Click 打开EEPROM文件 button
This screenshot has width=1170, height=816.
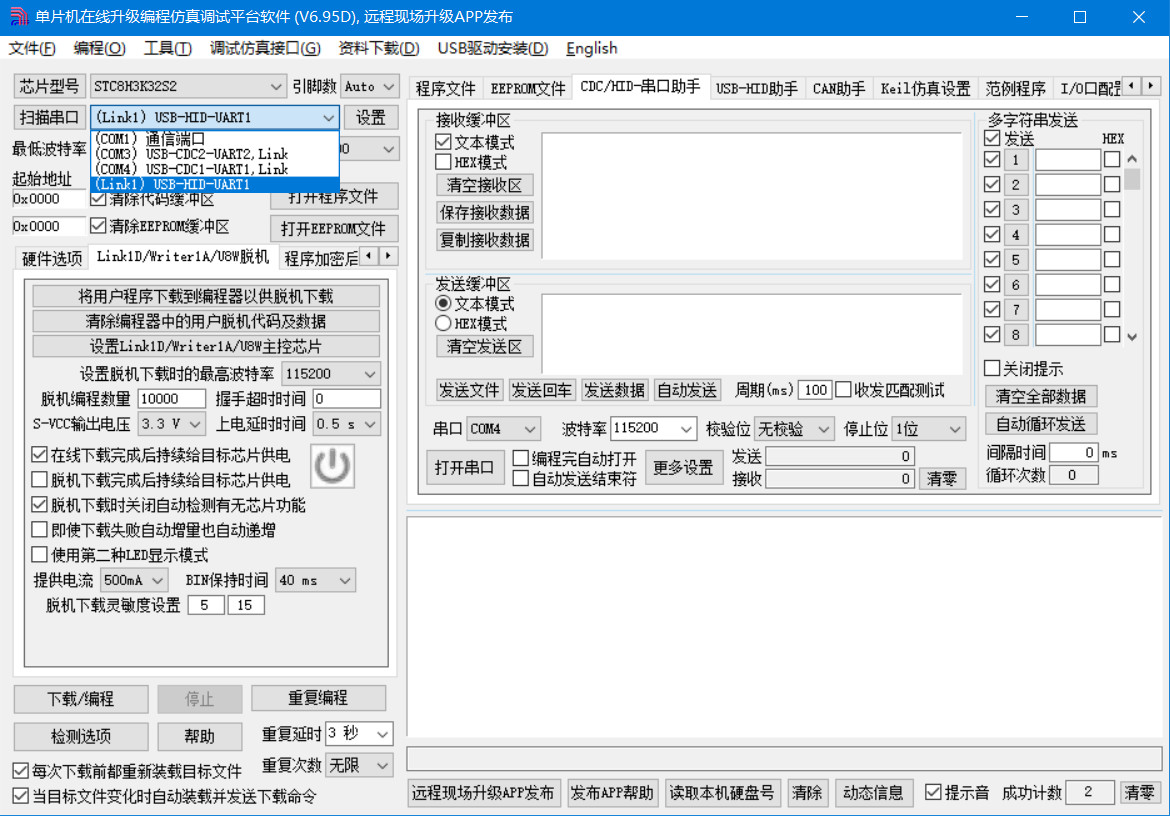[334, 229]
